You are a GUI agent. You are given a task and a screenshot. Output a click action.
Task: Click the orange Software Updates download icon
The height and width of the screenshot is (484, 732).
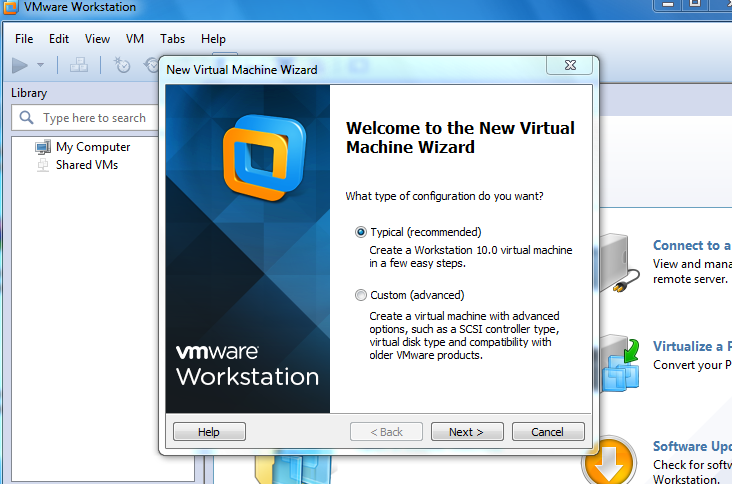pos(609,461)
